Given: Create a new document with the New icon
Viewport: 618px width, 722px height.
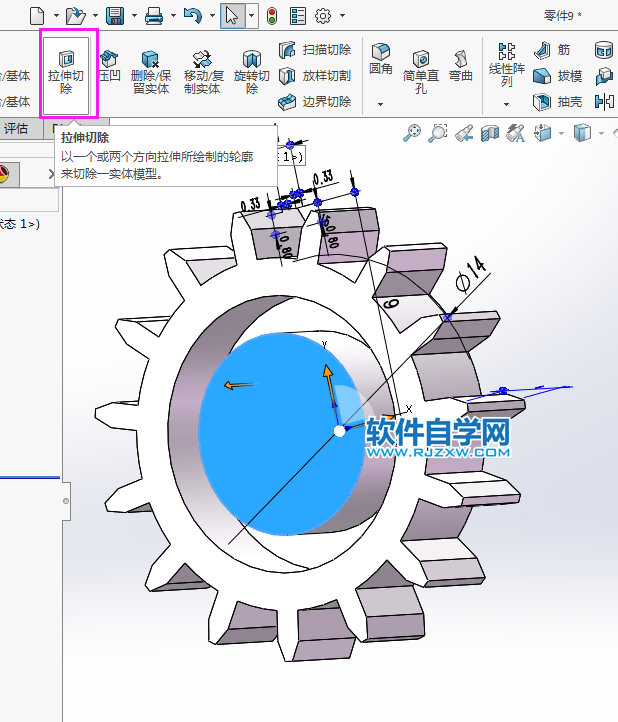Looking at the screenshot, I should [x=37, y=16].
